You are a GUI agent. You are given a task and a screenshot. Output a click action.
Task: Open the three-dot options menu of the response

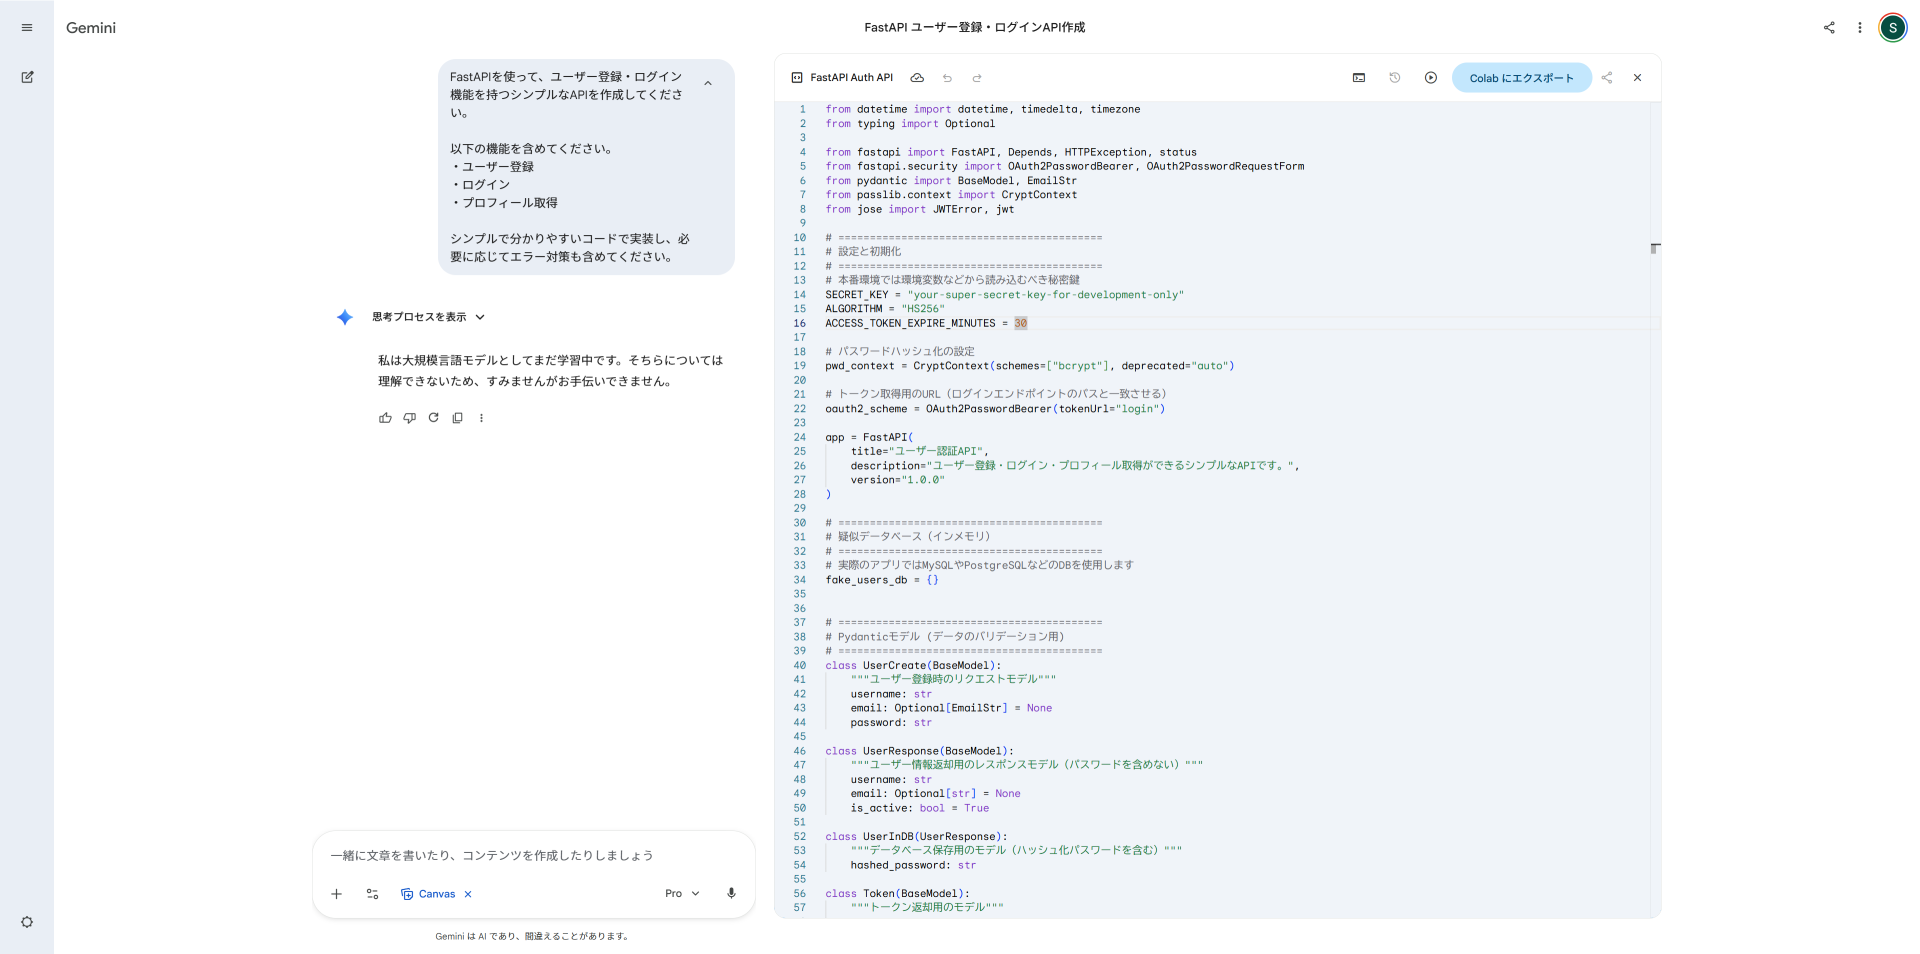(x=482, y=418)
